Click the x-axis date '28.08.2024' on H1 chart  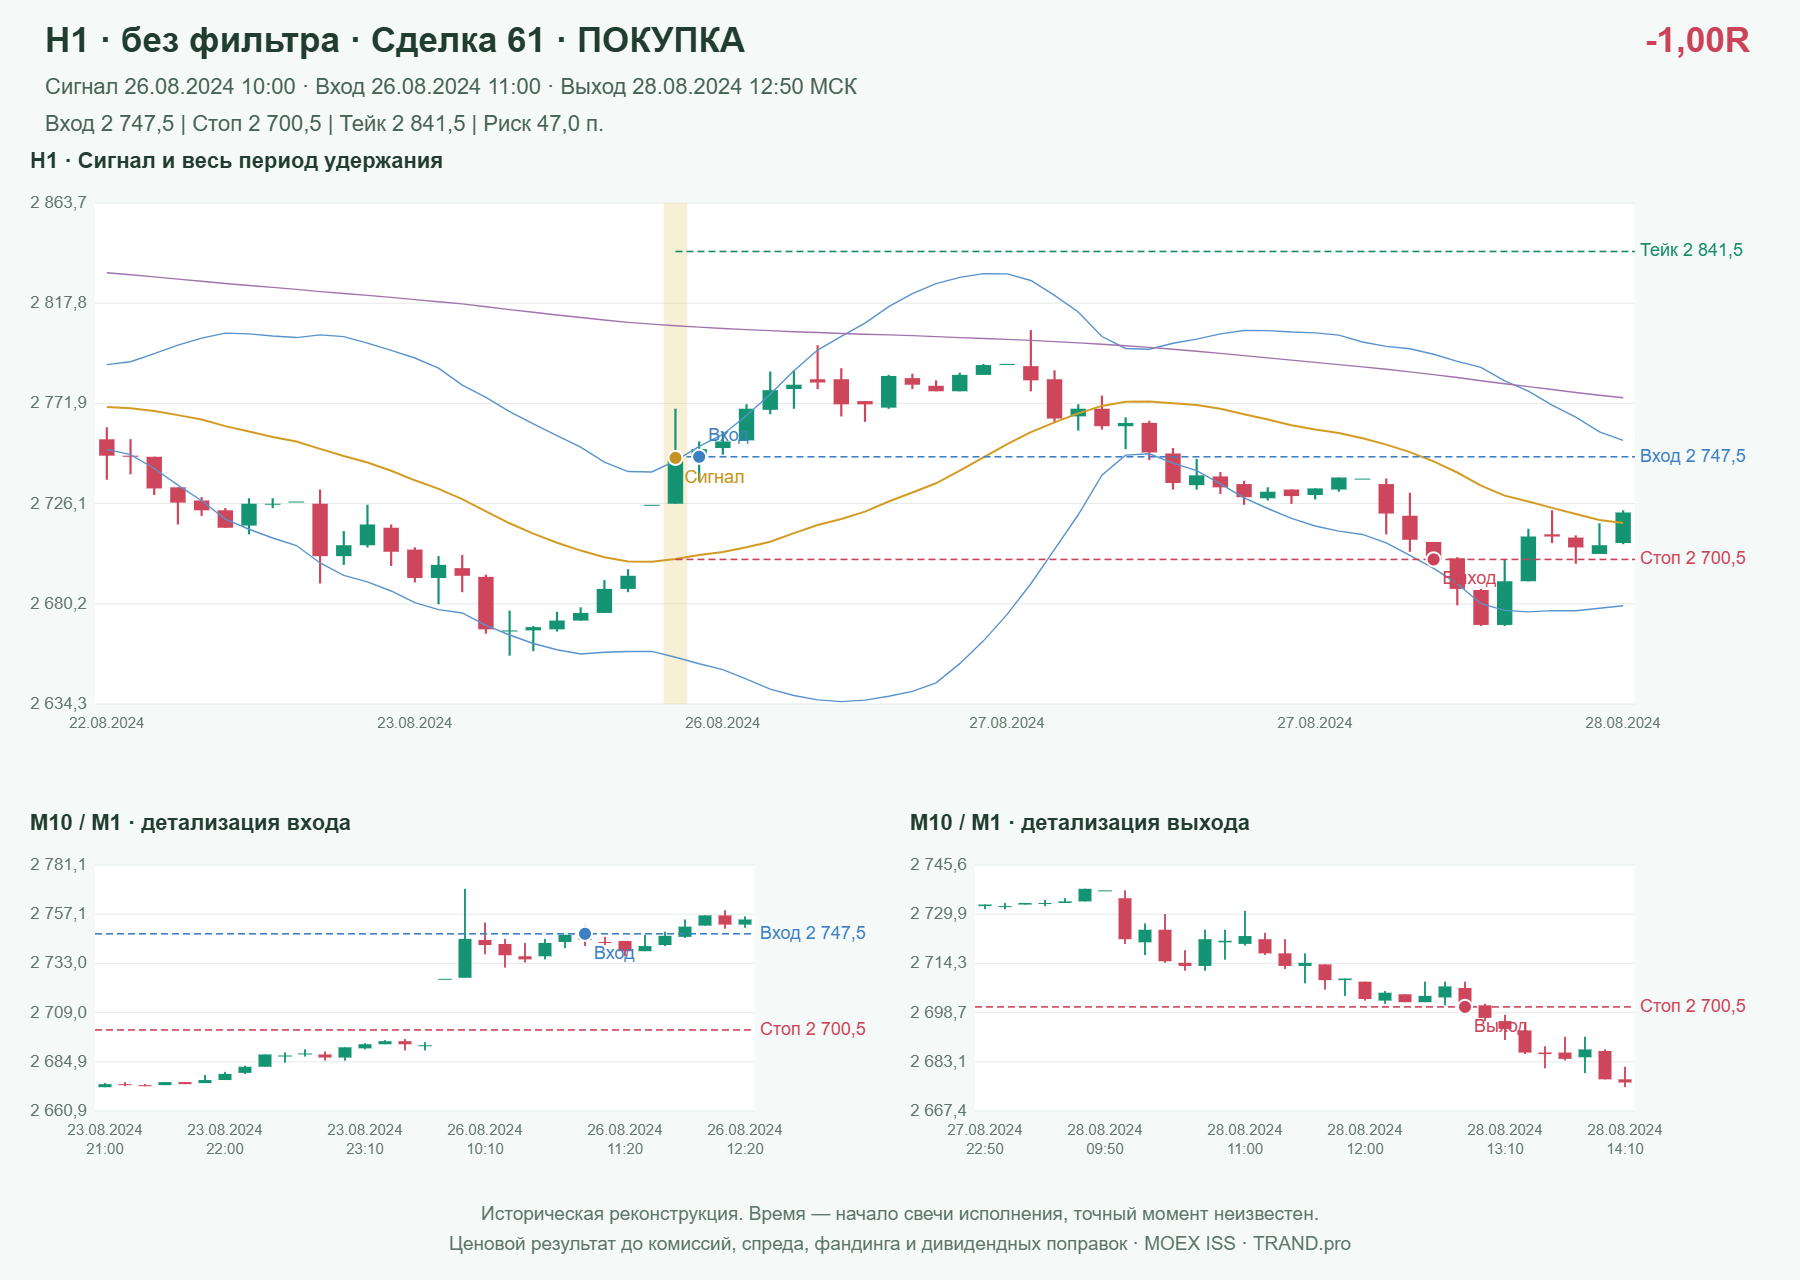click(x=1622, y=723)
